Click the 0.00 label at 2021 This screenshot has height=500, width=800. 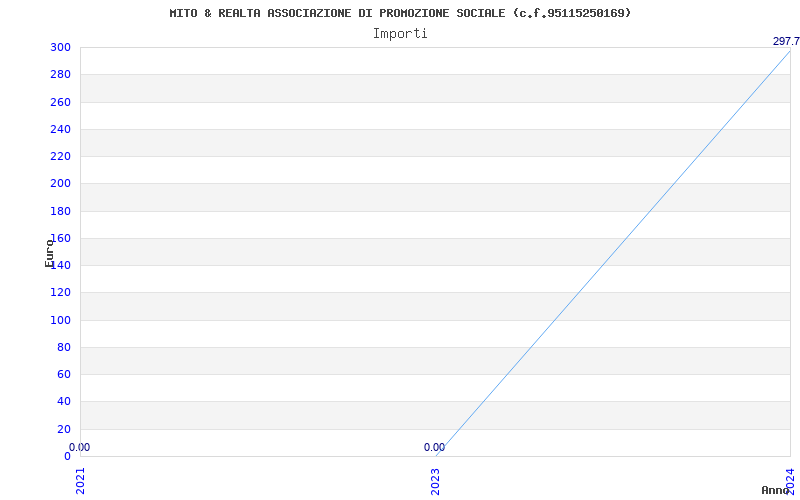pyautogui.click(x=79, y=447)
